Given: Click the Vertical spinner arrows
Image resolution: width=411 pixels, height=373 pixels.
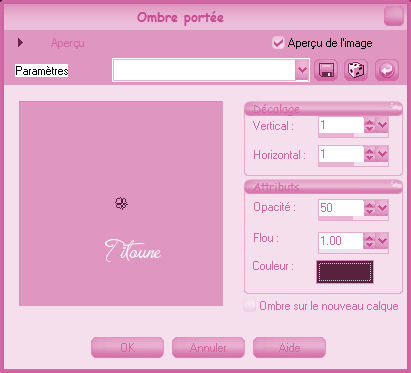Looking at the screenshot, I should (369, 125).
